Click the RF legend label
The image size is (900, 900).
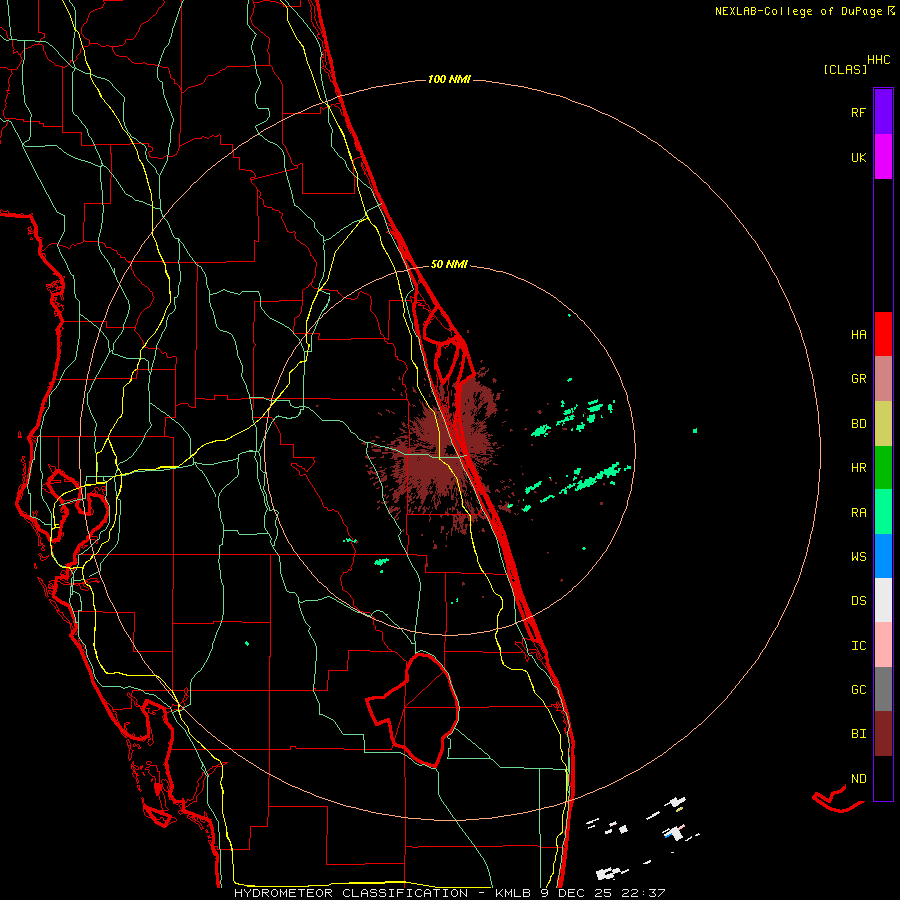[x=858, y=112]
